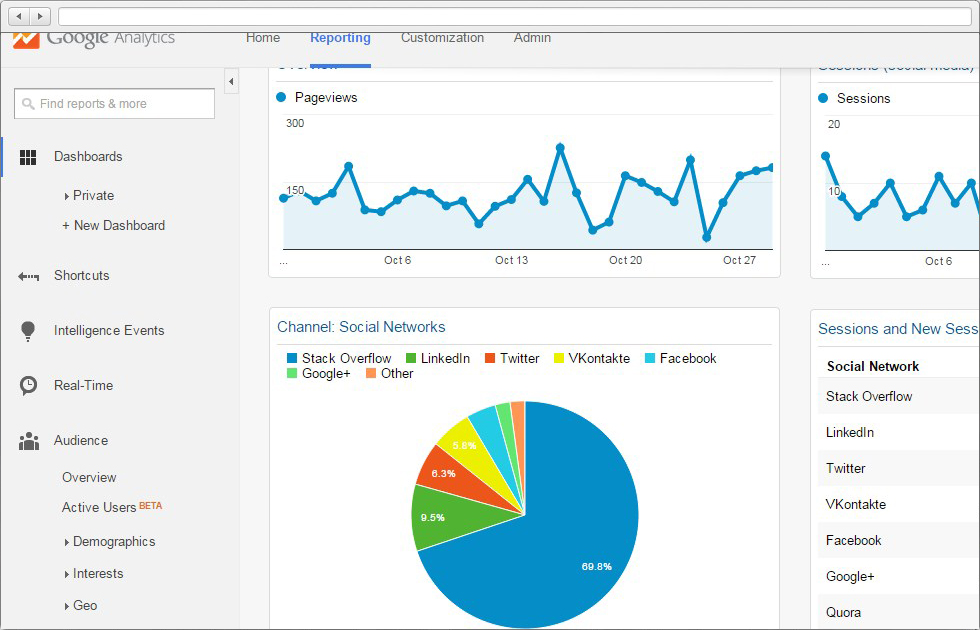Open Shortcuts in the sidebar
980x630 pixels.
[81, 275]
